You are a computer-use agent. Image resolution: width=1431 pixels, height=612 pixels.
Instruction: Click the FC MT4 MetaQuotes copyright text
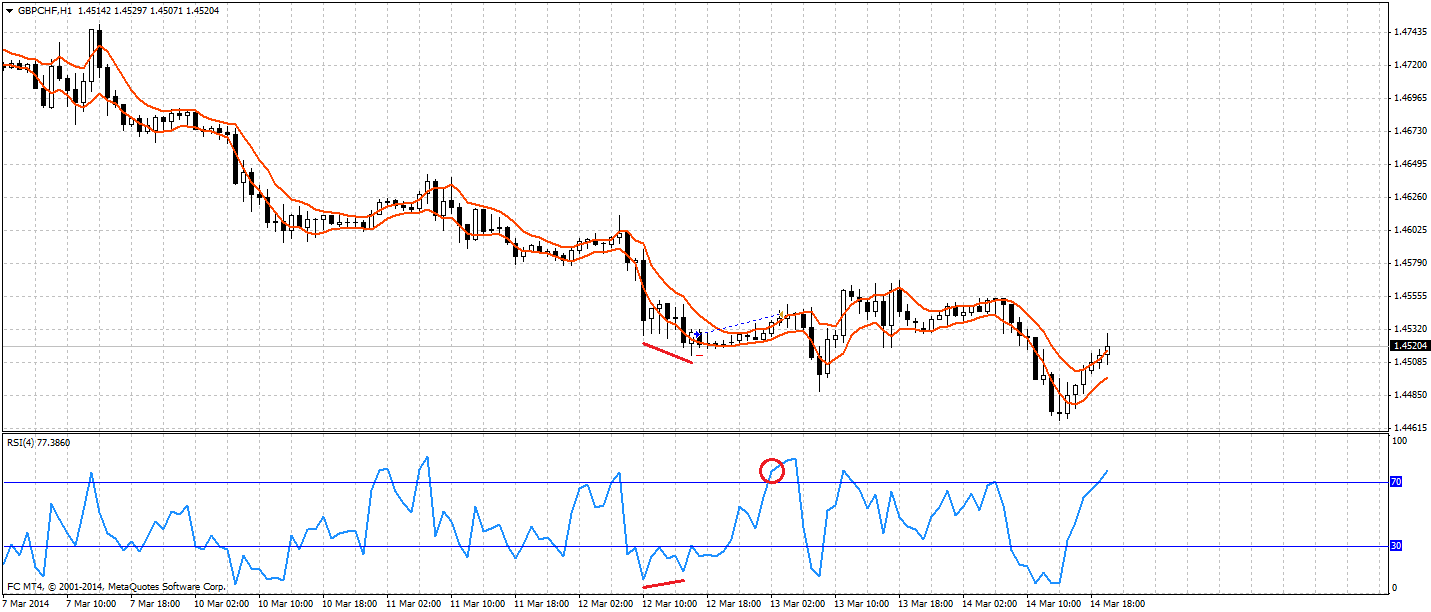click(115, 587)
